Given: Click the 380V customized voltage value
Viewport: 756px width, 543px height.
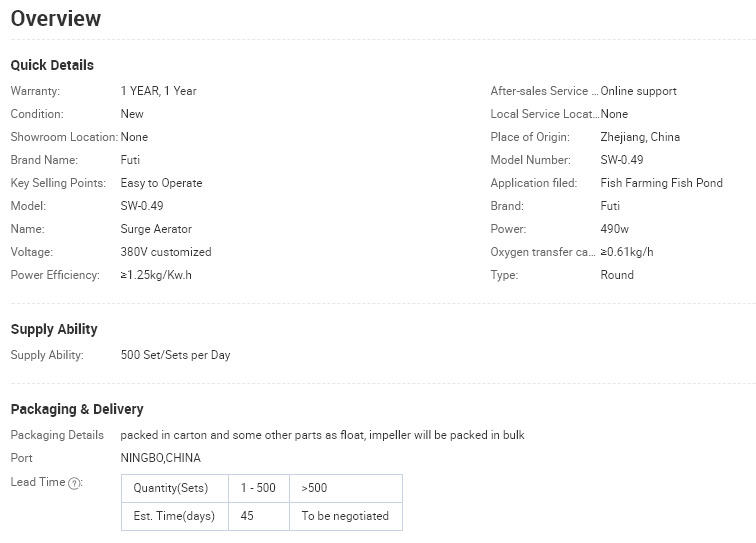Looking at the screenshot, I should [166, 252].
